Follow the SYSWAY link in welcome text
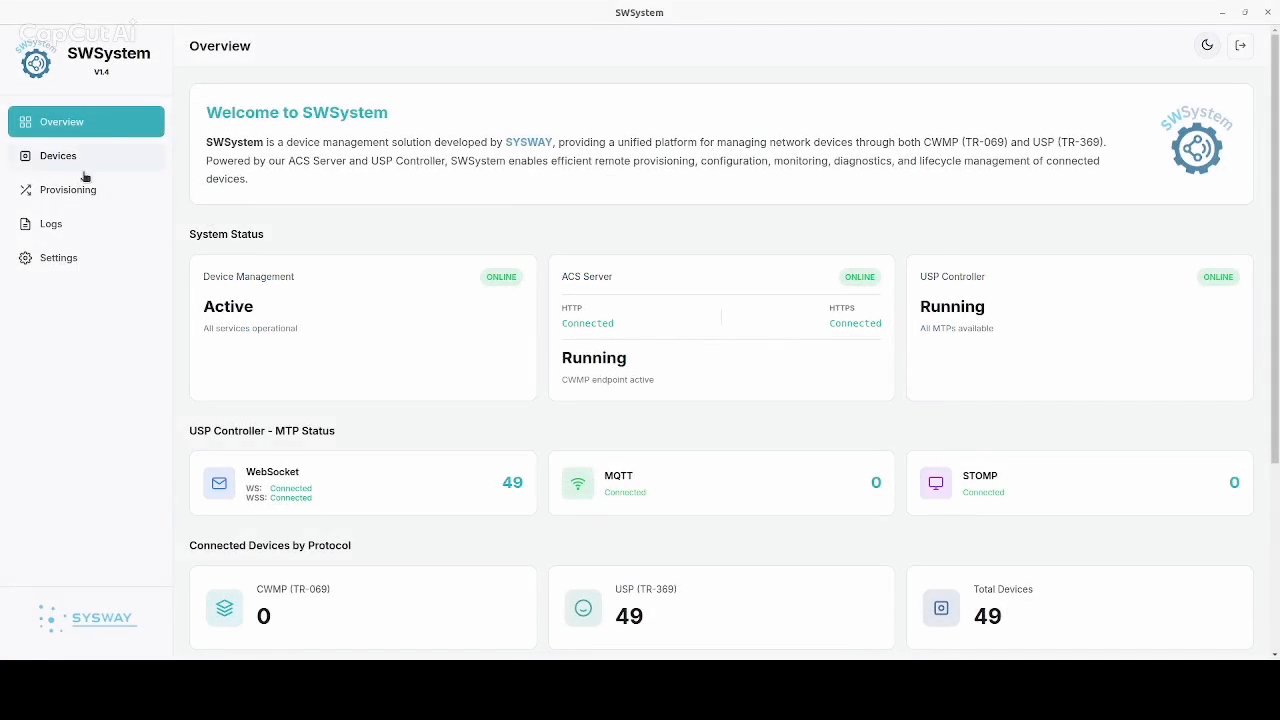This screenshot has width=1280, height=720. [528, 142]
